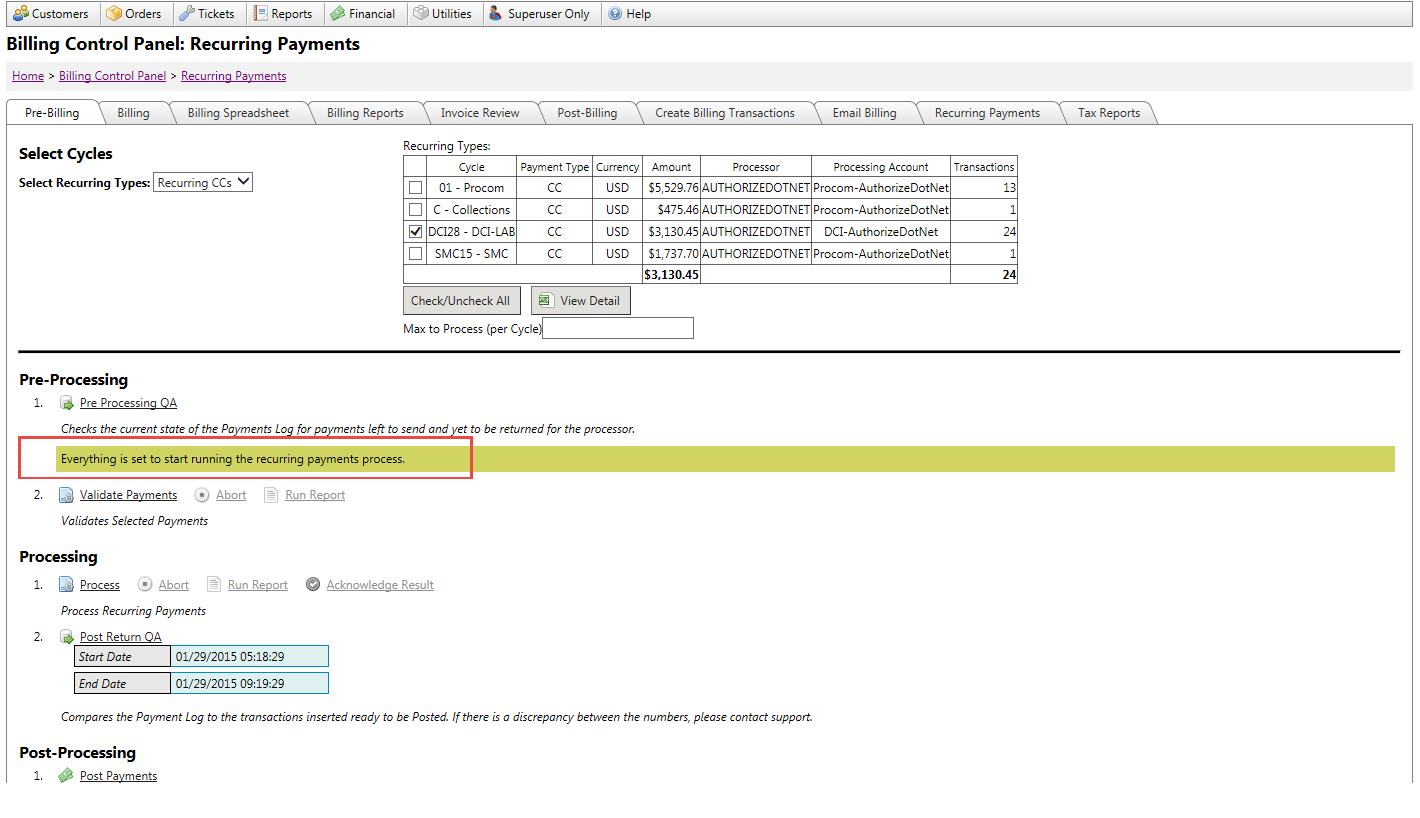Click the Max to Process input field
The height and width of the screenshot is (818, 1420).
(x=617, y=328)
